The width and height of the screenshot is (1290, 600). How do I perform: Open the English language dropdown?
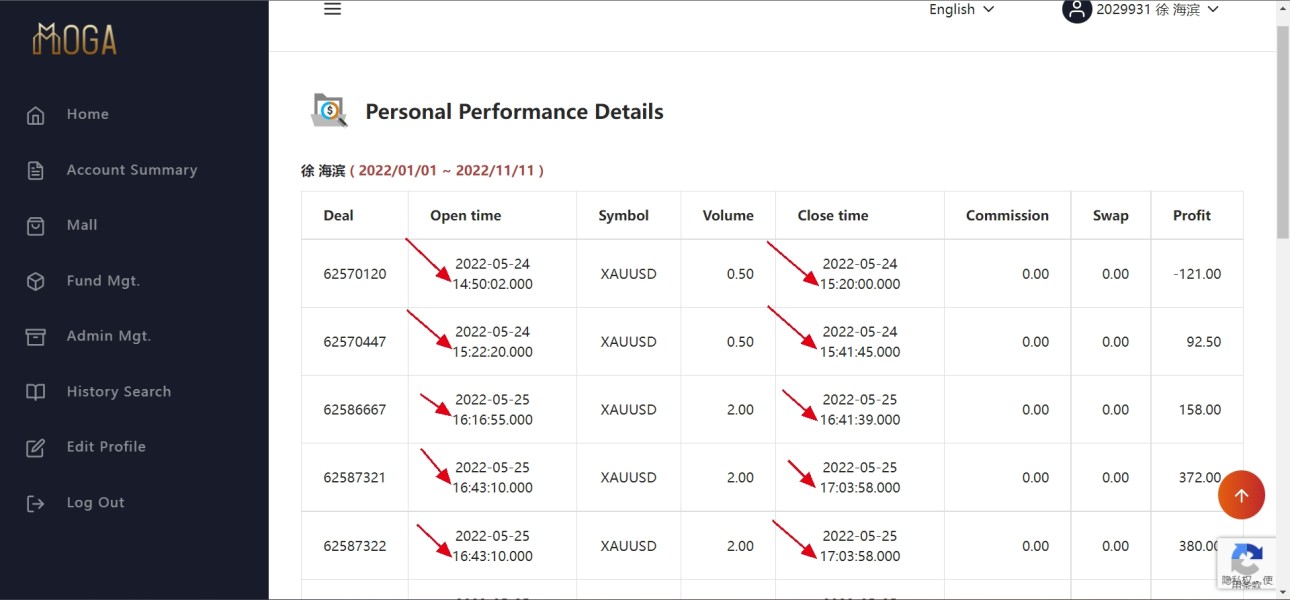pyautogui.click(x=961, y=10)
